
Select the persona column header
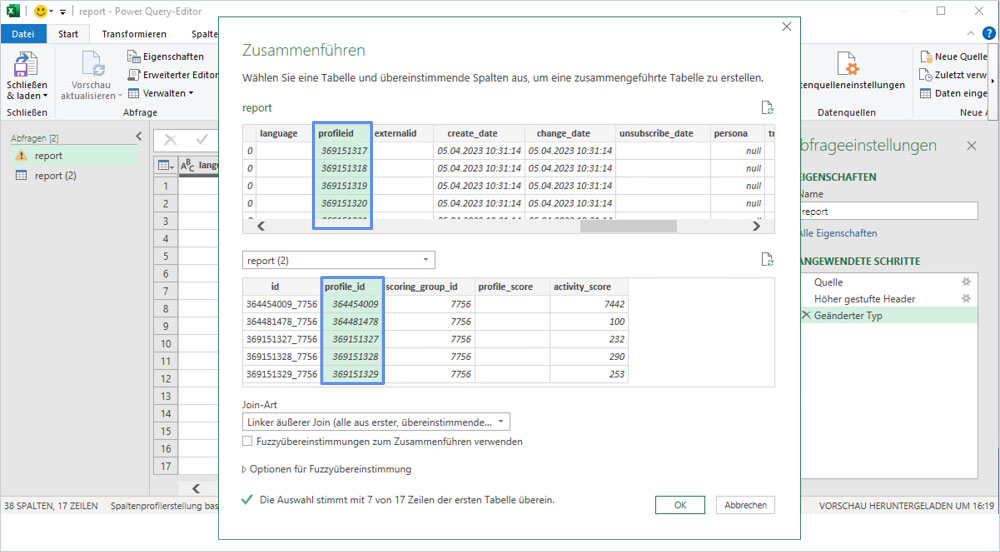click(737, 133)
